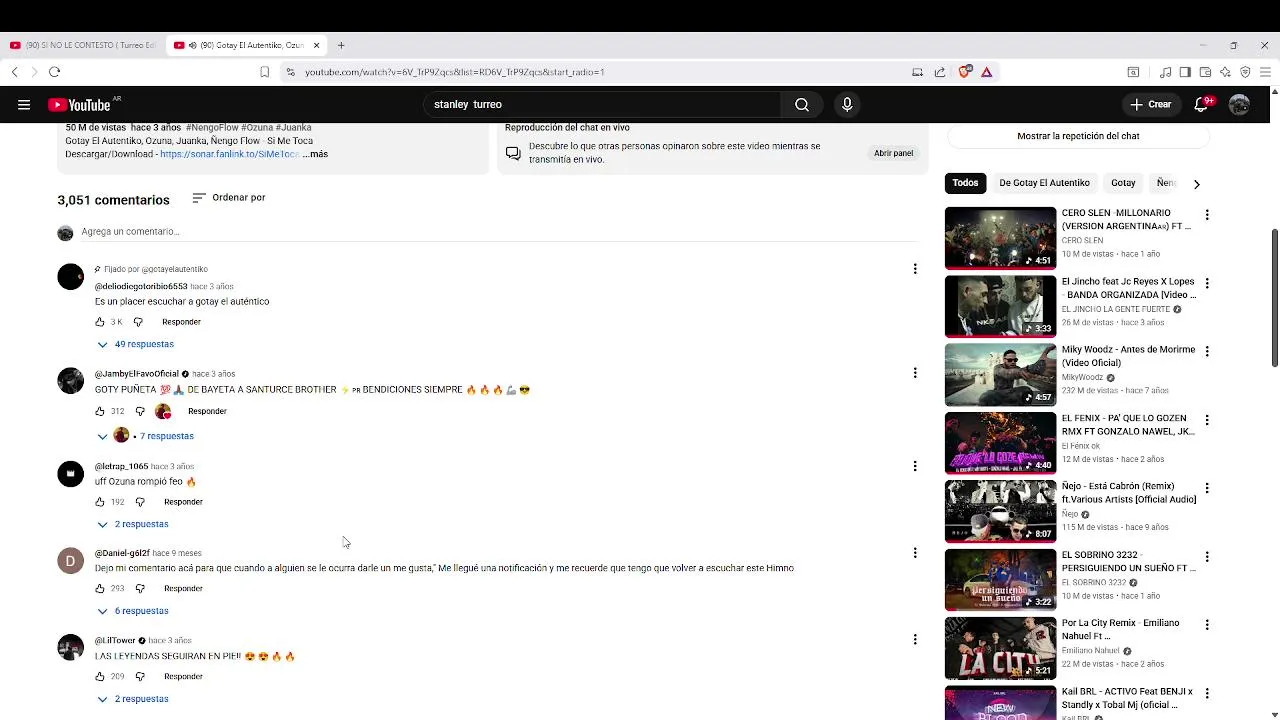The height and width of the screenshot is (720, 1280).
Task: Like the pinned comment by deliodiegotoribio6553
Action: [x=100, y=322]
